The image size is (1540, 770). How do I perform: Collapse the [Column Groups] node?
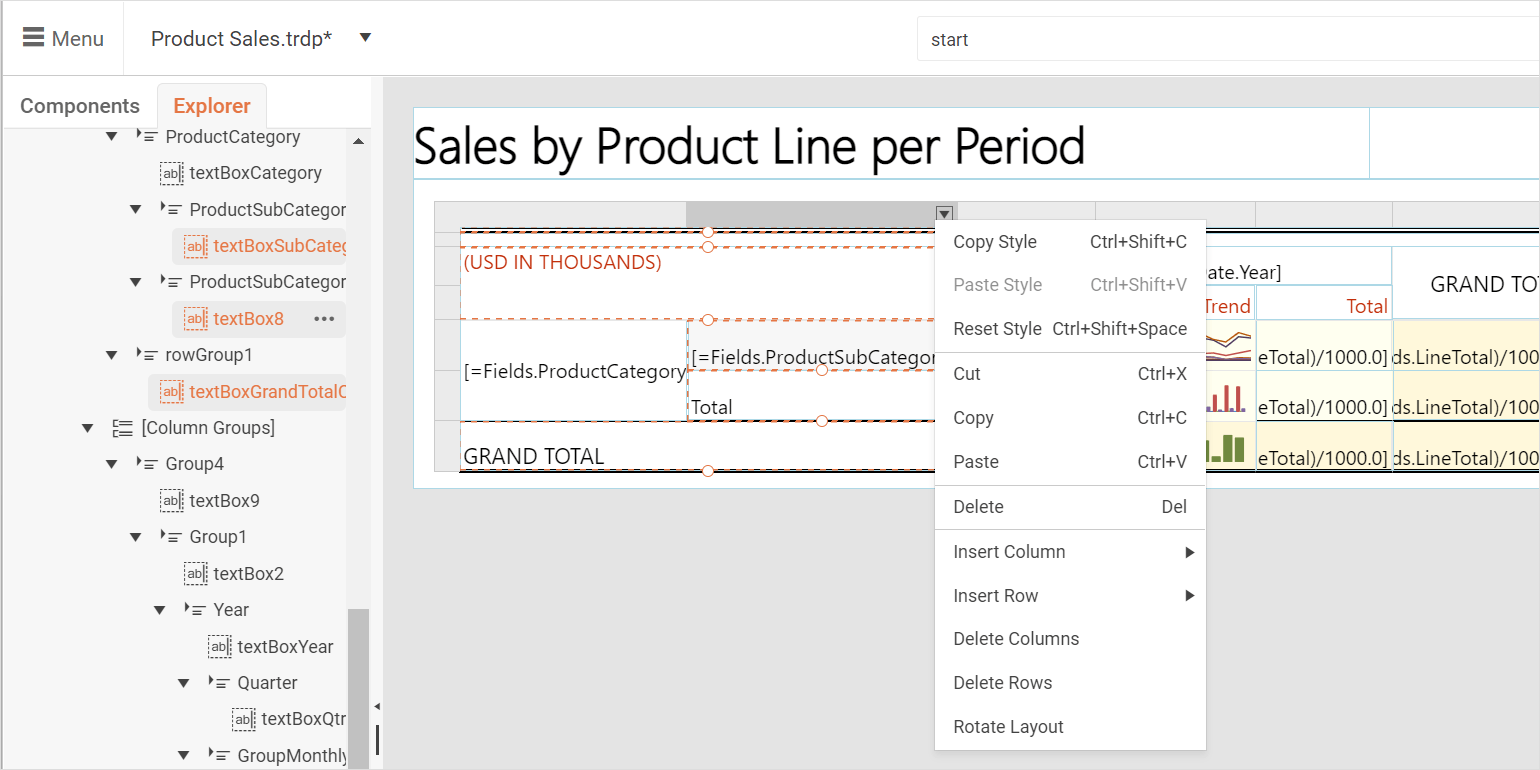tap(87, 428)
